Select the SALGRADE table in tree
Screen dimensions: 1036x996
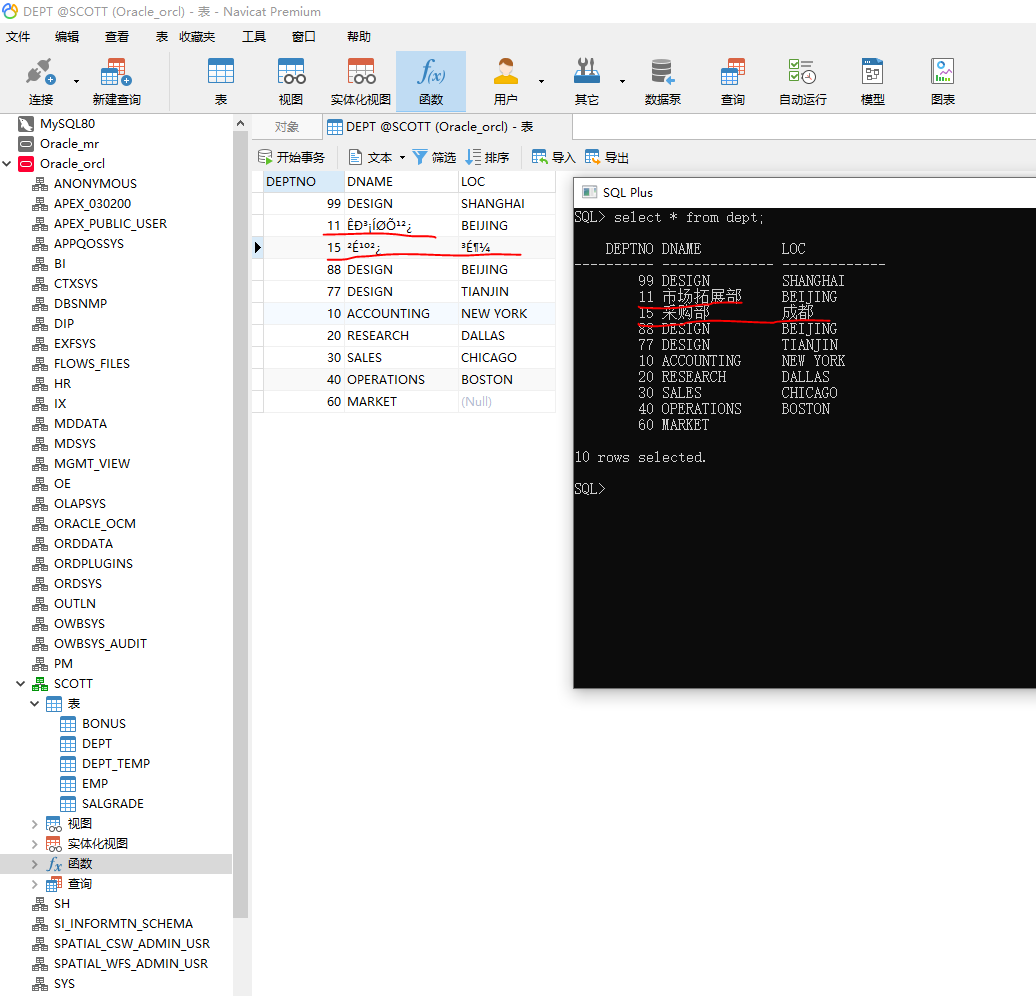(113, 804)
